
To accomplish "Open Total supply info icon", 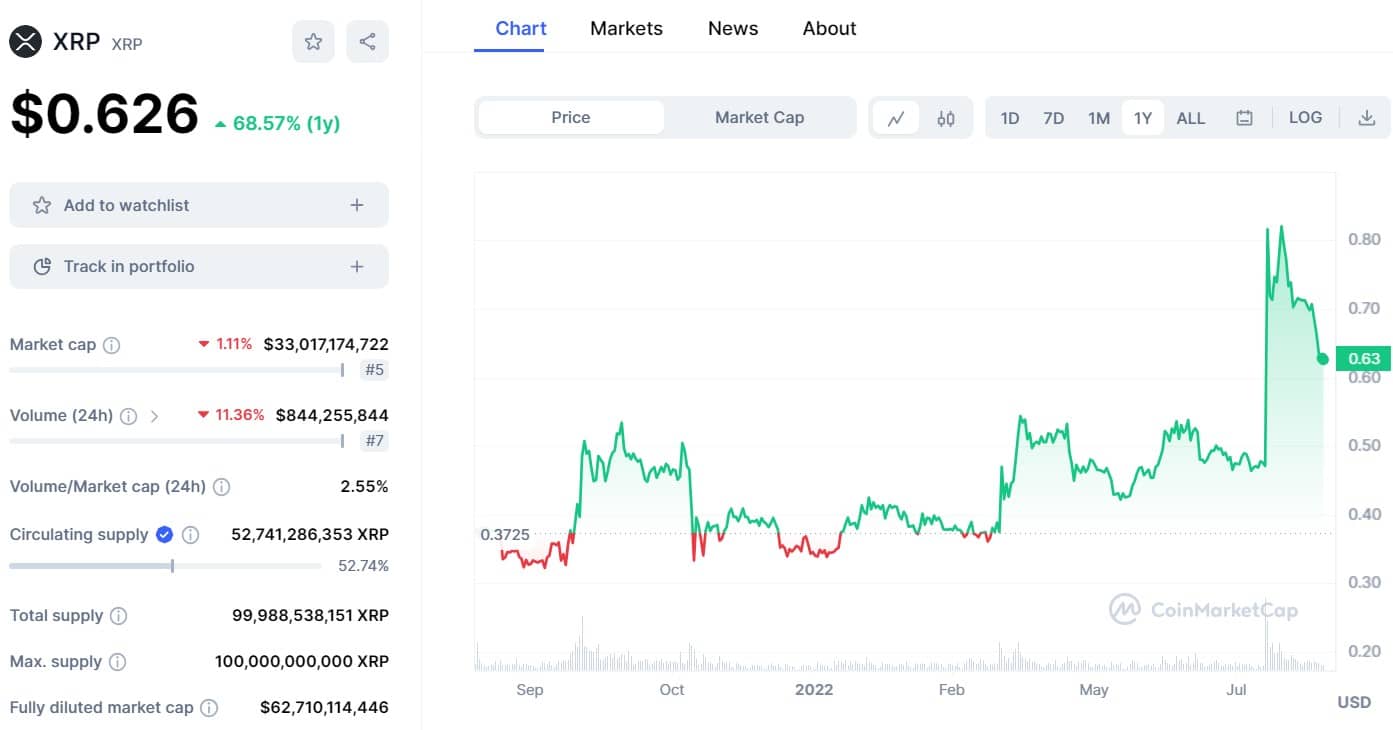I will tap(118, 616).
